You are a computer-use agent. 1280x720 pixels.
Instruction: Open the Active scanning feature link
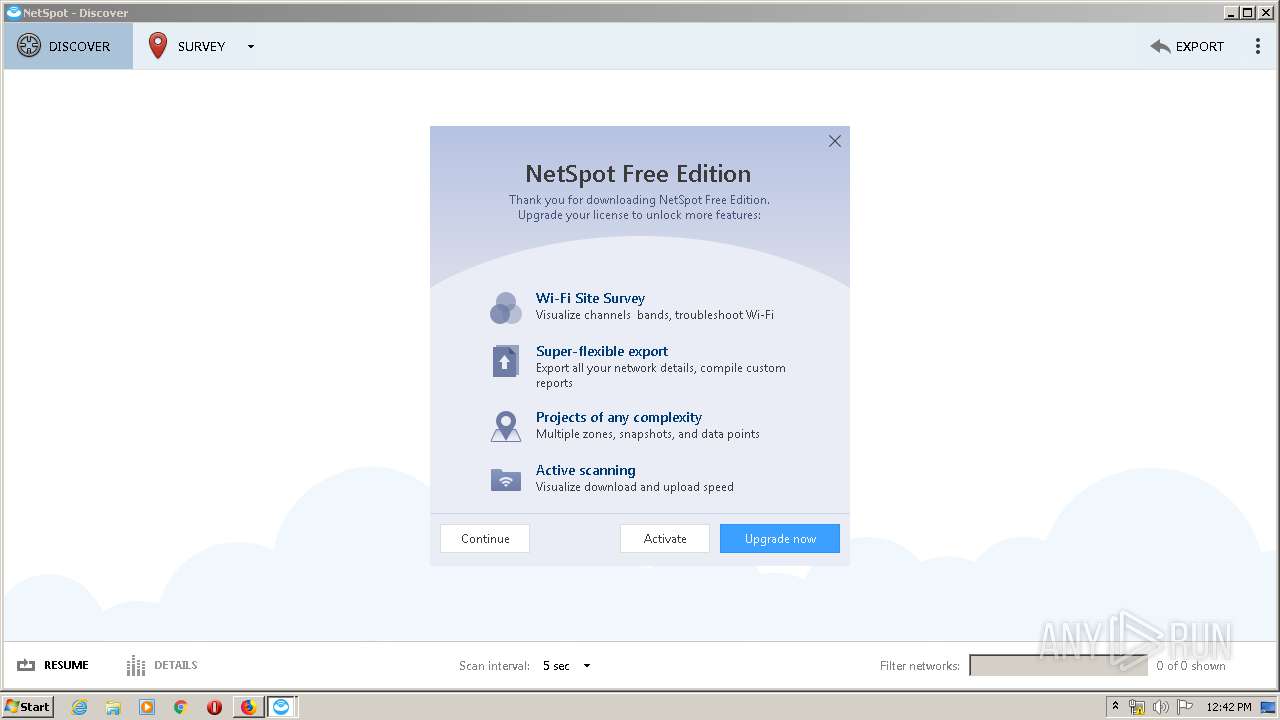pyautogui.click(x=585, y=470)
